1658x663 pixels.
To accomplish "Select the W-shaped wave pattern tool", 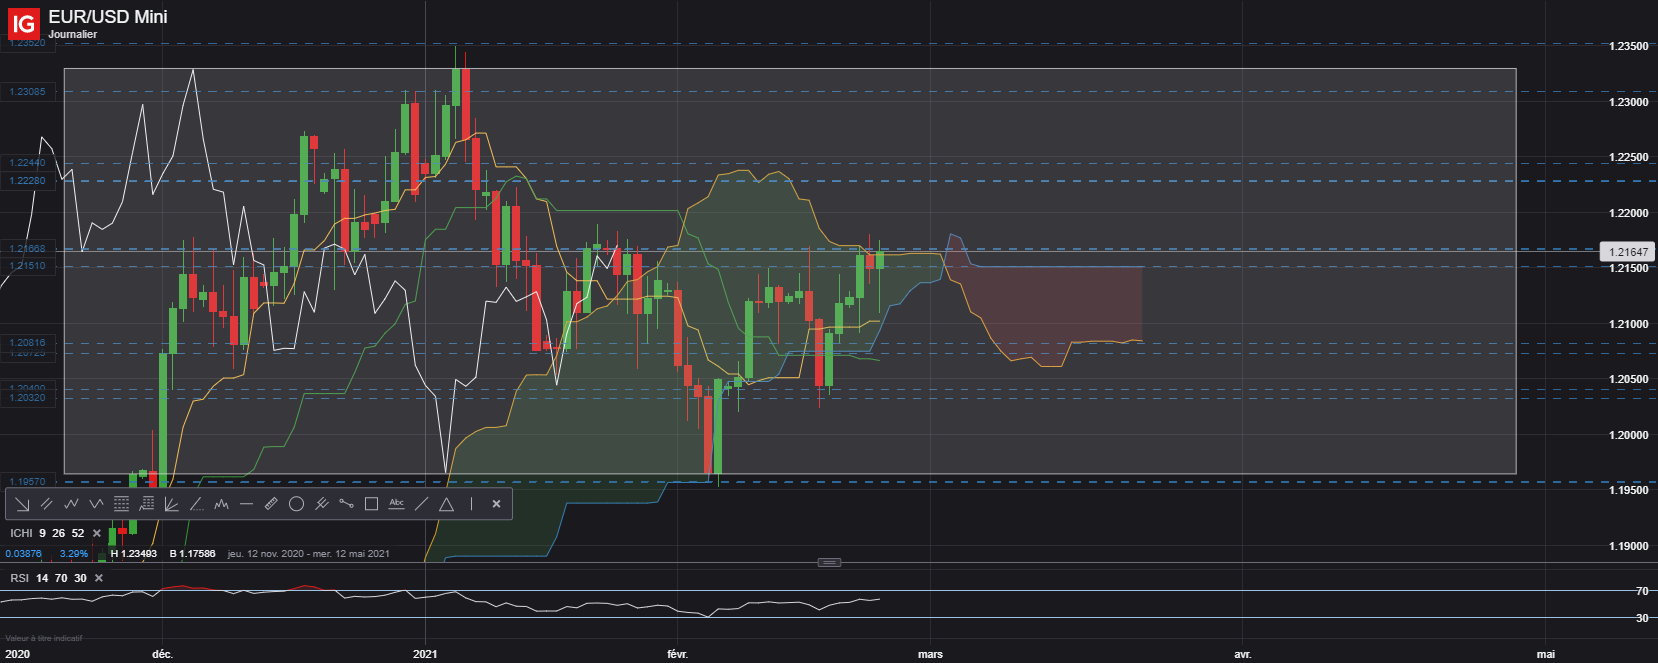I will [96, 504].
